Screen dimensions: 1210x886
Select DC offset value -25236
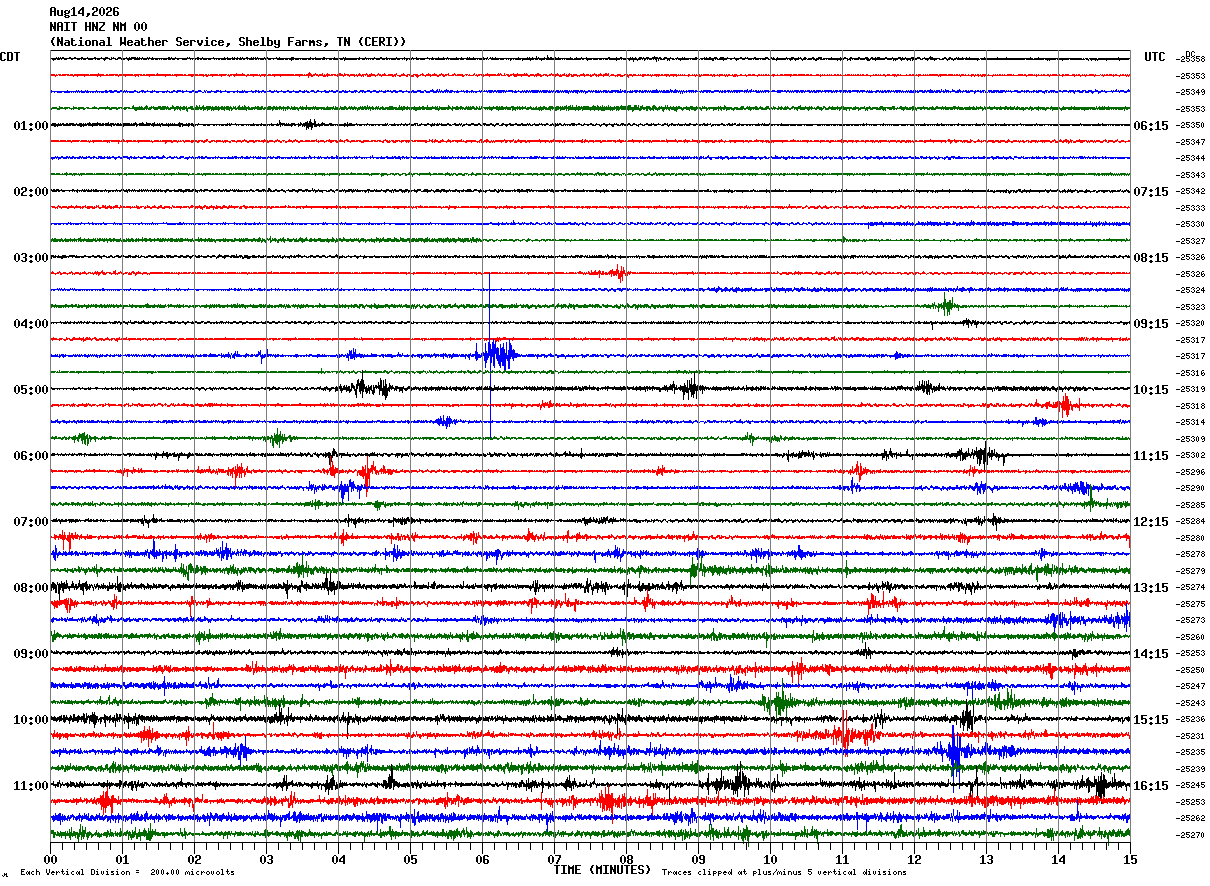point(1191,720)
